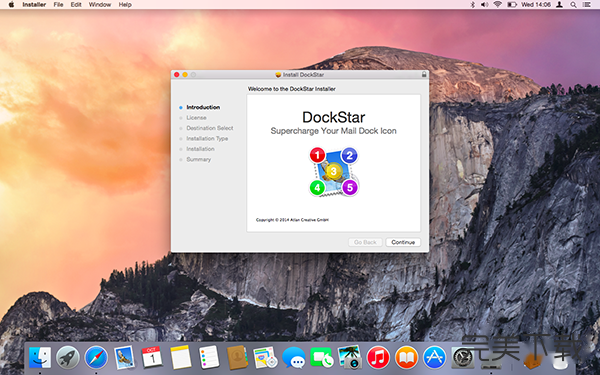Open the Installer application menu
Image resolution: width=600 pixels, height=375 pixels.
coord(34,5)
